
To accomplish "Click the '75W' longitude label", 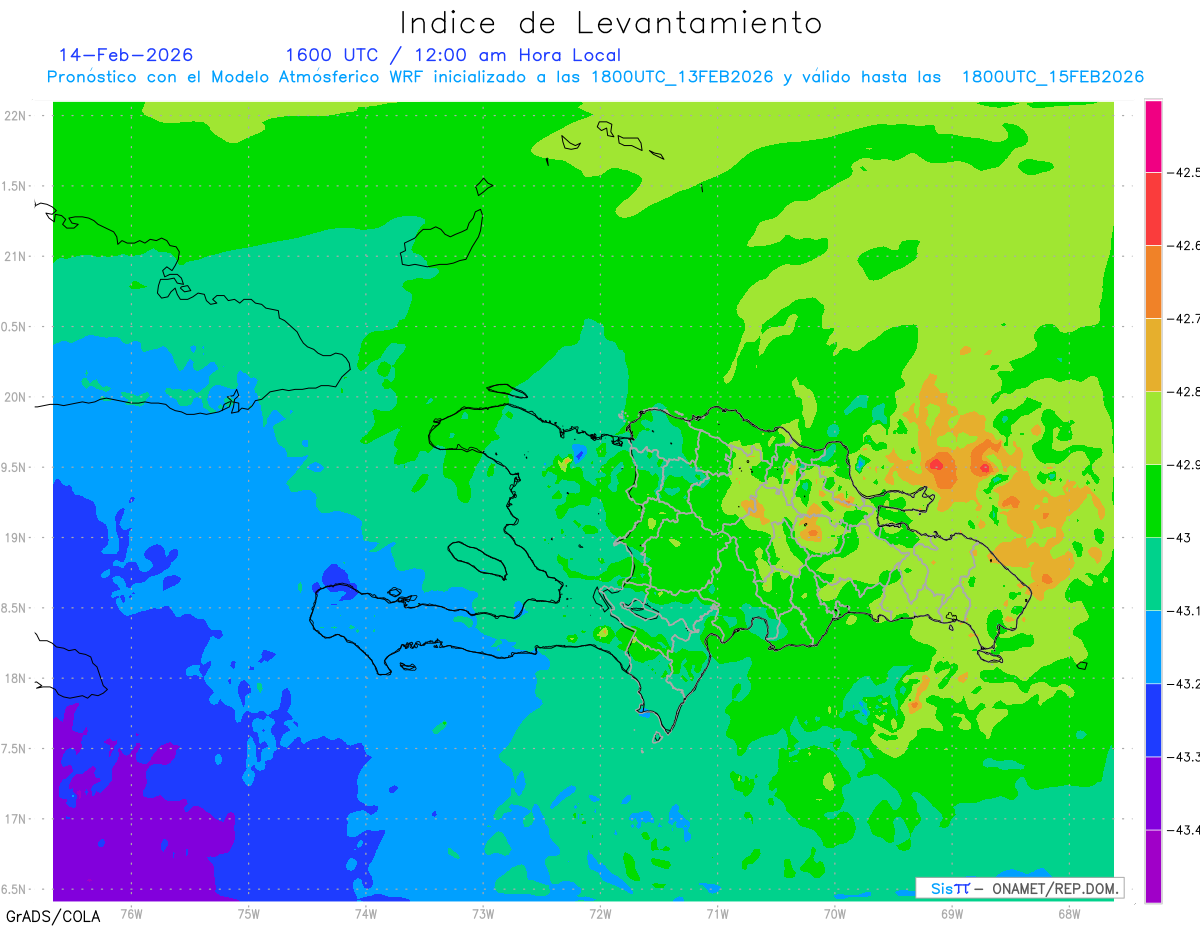I will coord(249,914).
